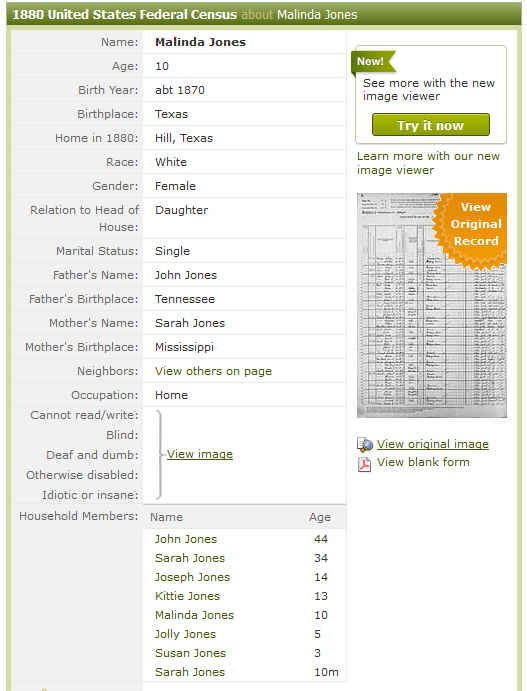Open household member Sarah Jones, age 34

click(x=189, y=558)
